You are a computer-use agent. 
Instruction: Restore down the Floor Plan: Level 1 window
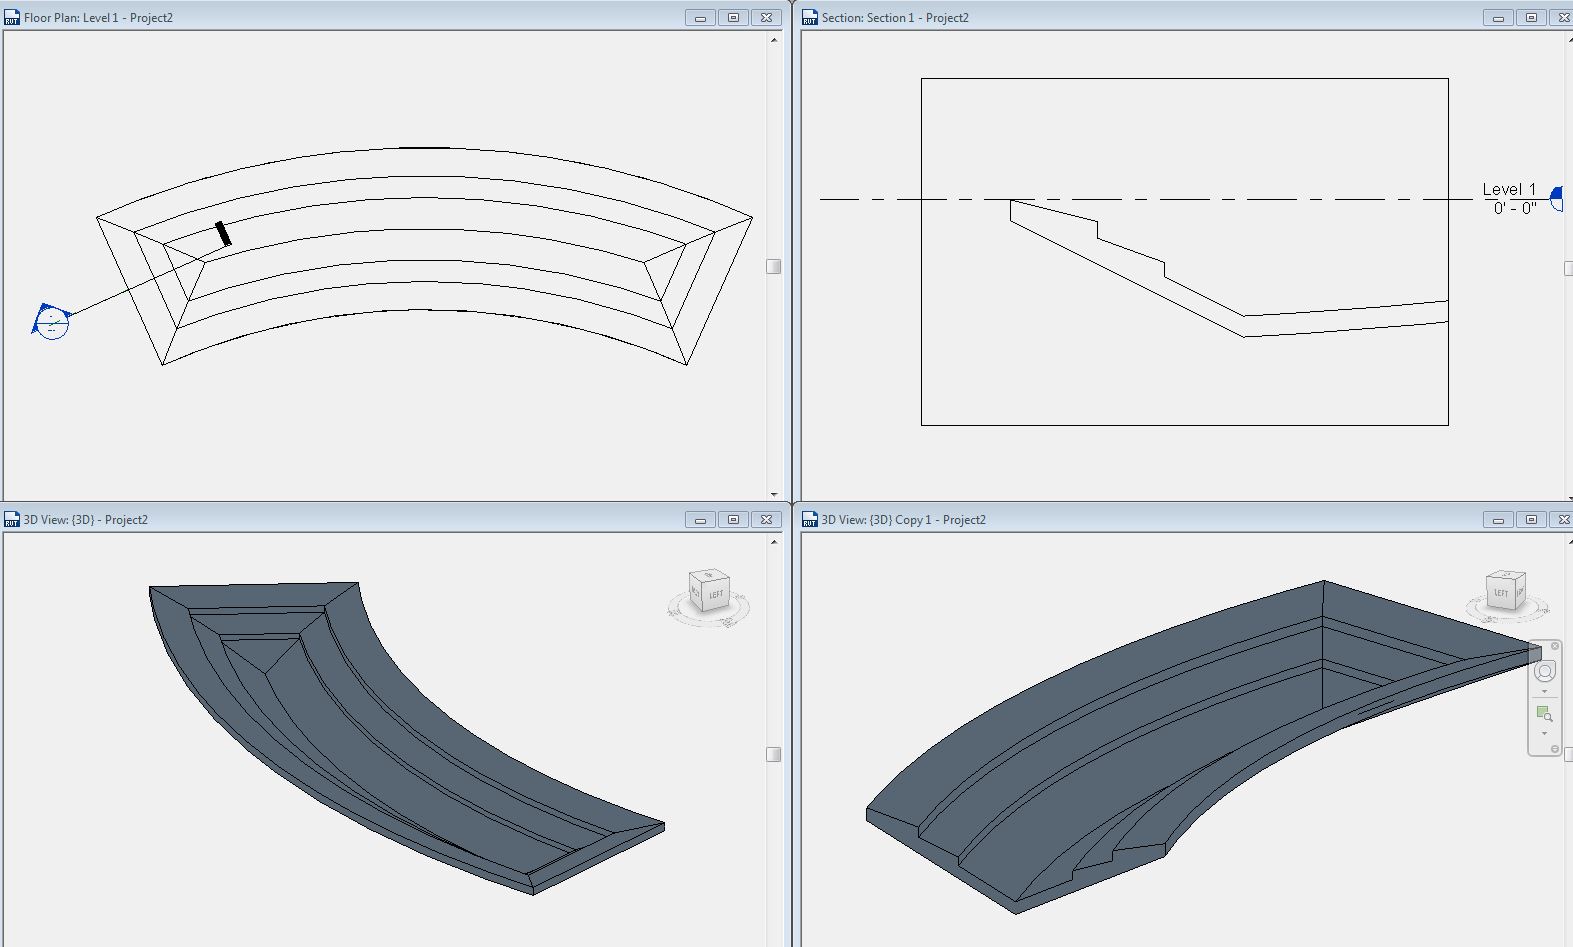pos(733,18)
